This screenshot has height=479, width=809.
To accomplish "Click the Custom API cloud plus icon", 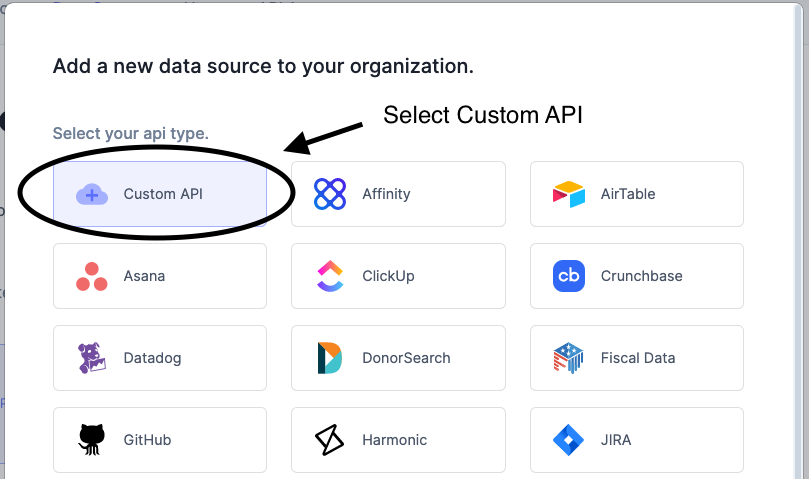I will coord(92,195).
